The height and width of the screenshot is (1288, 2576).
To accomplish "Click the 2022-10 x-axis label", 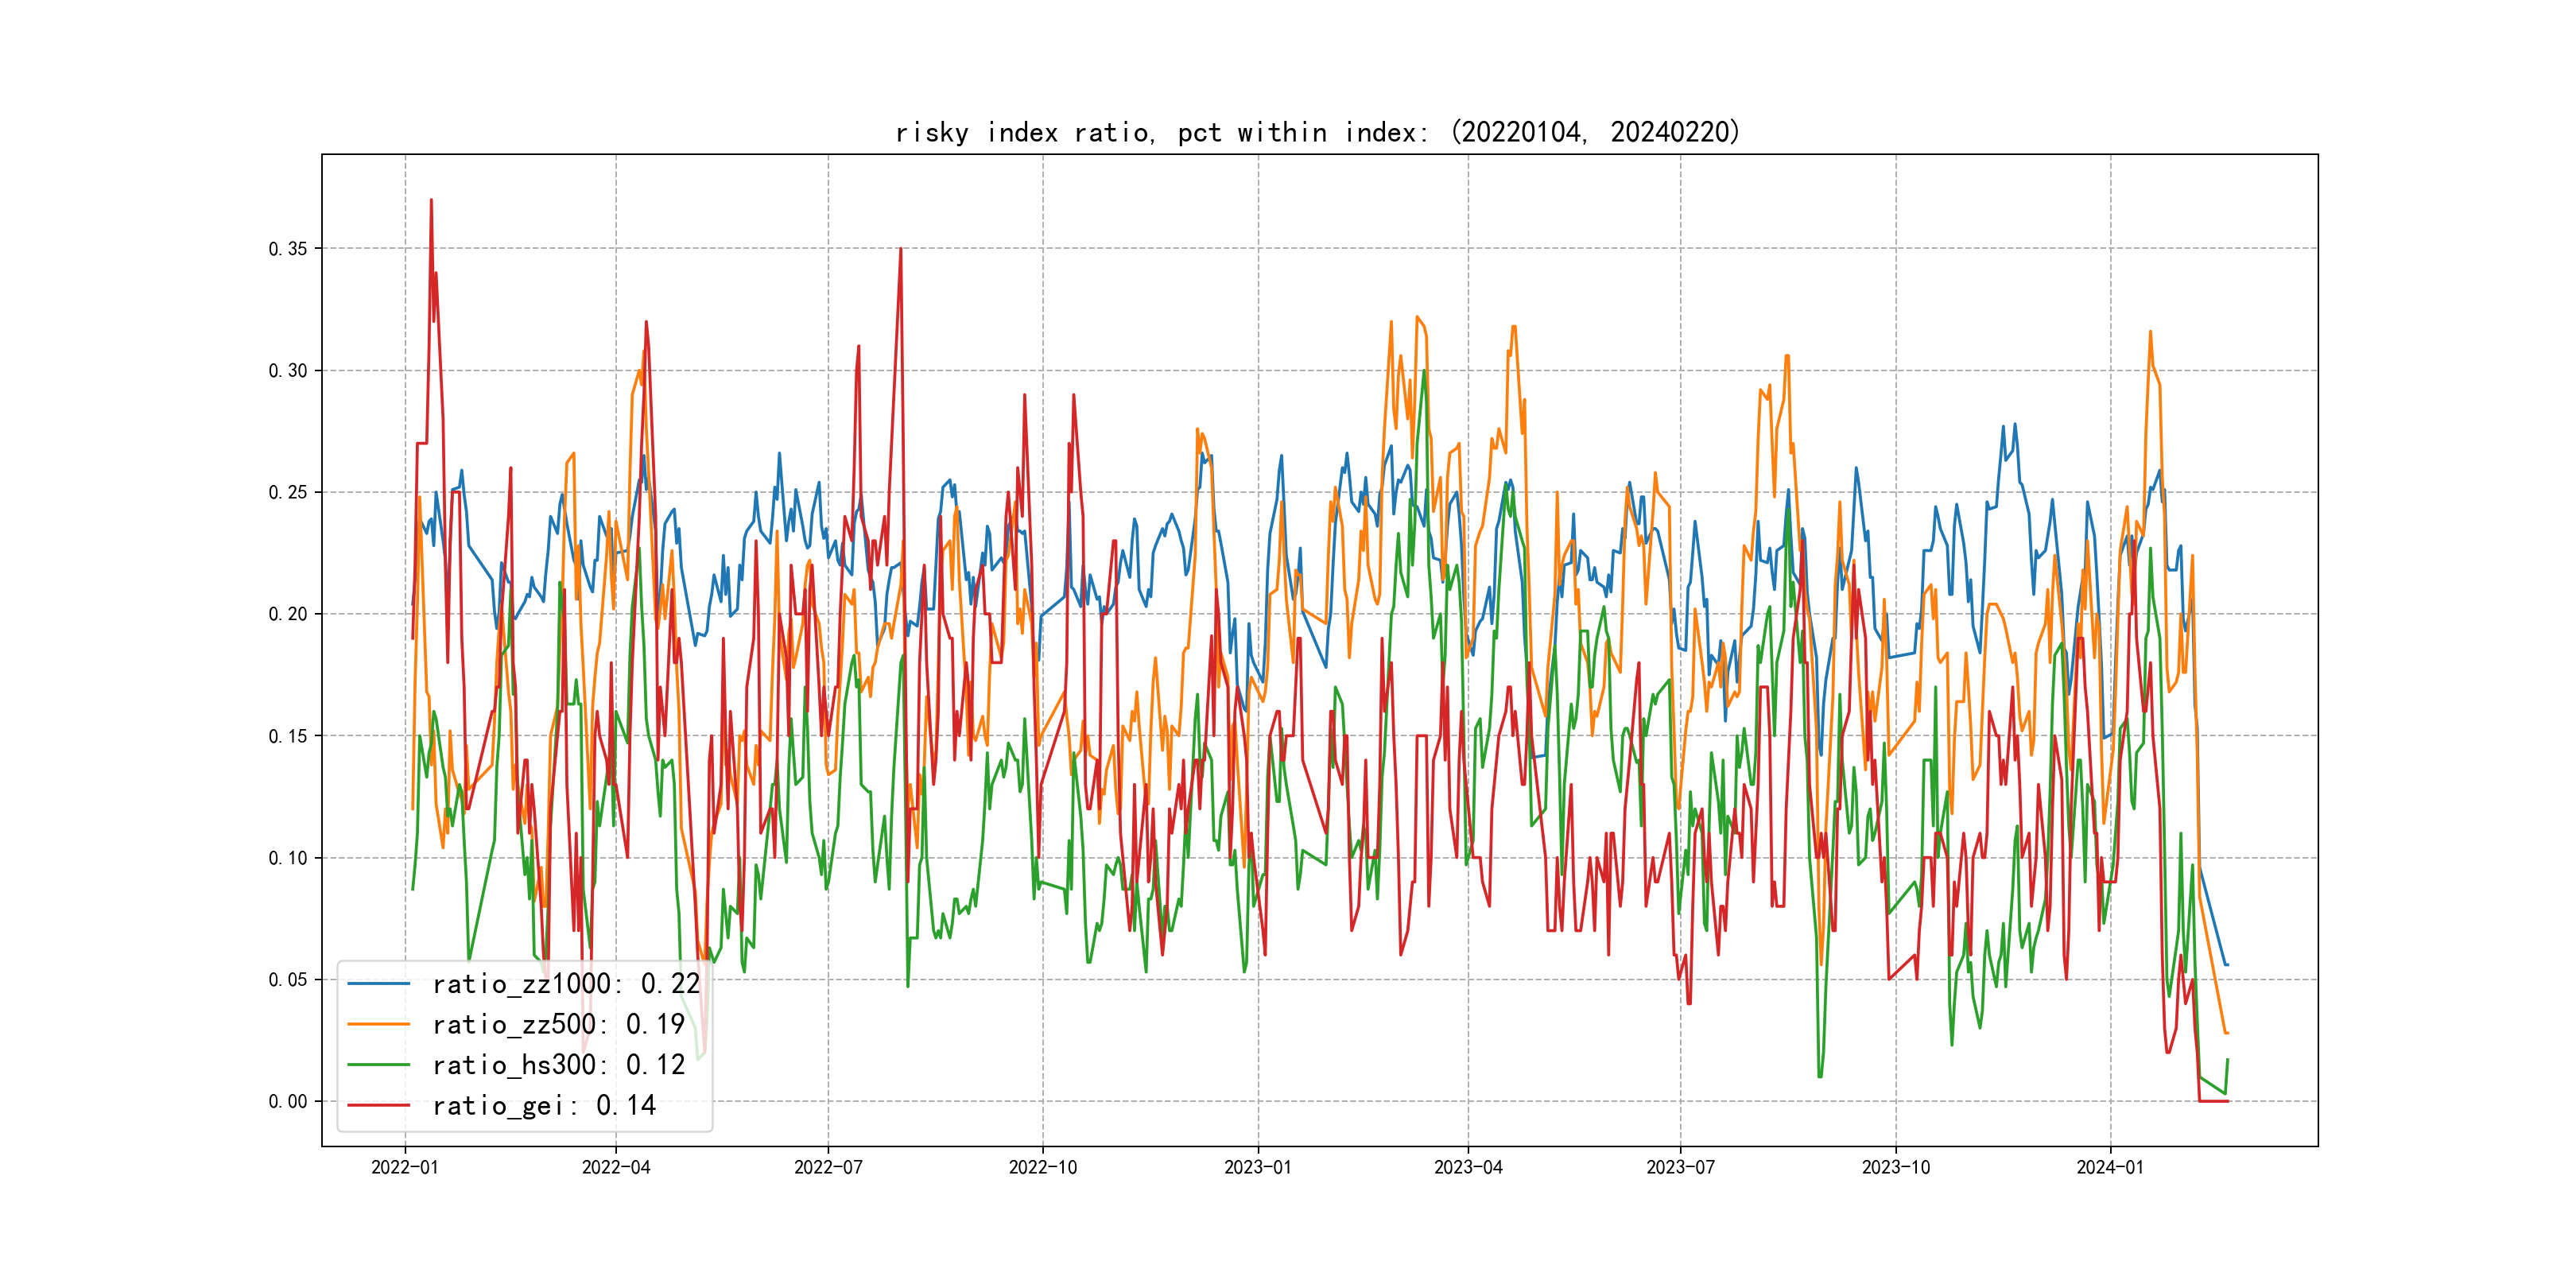I will click(x=1043, y=1168).
